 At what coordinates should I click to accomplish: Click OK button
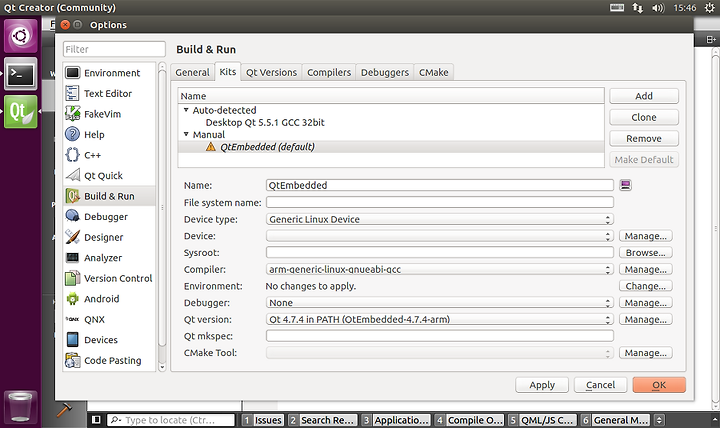[x=659, y=385]
